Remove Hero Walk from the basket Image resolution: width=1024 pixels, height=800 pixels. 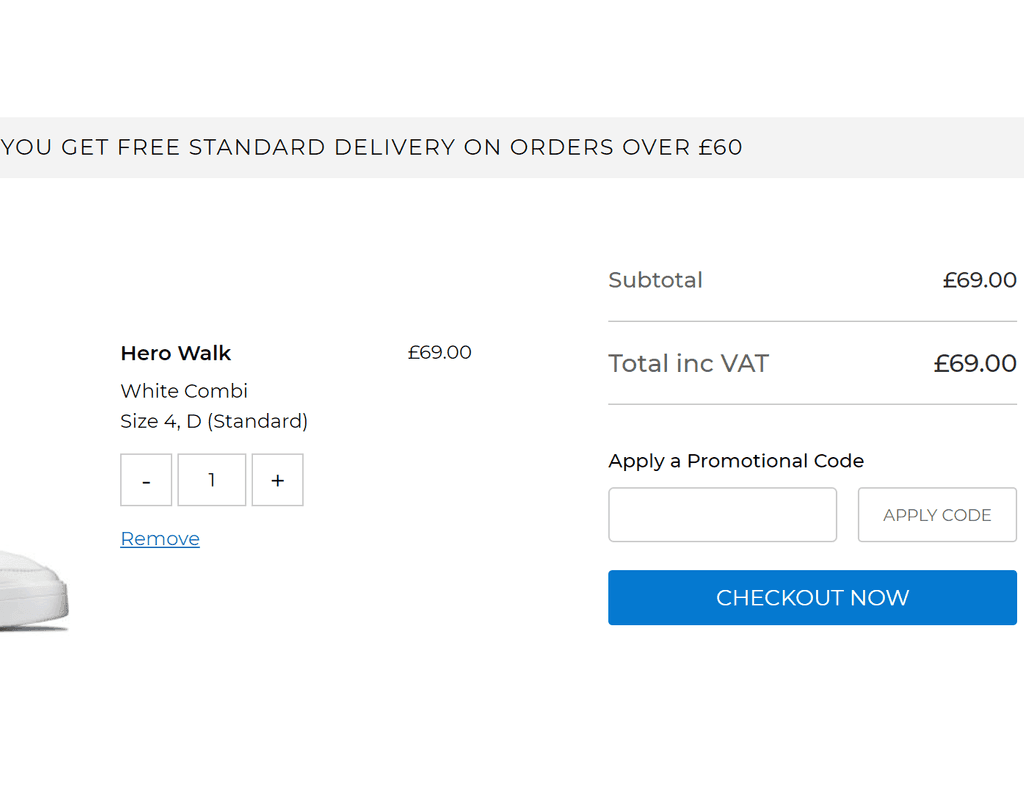160,539
